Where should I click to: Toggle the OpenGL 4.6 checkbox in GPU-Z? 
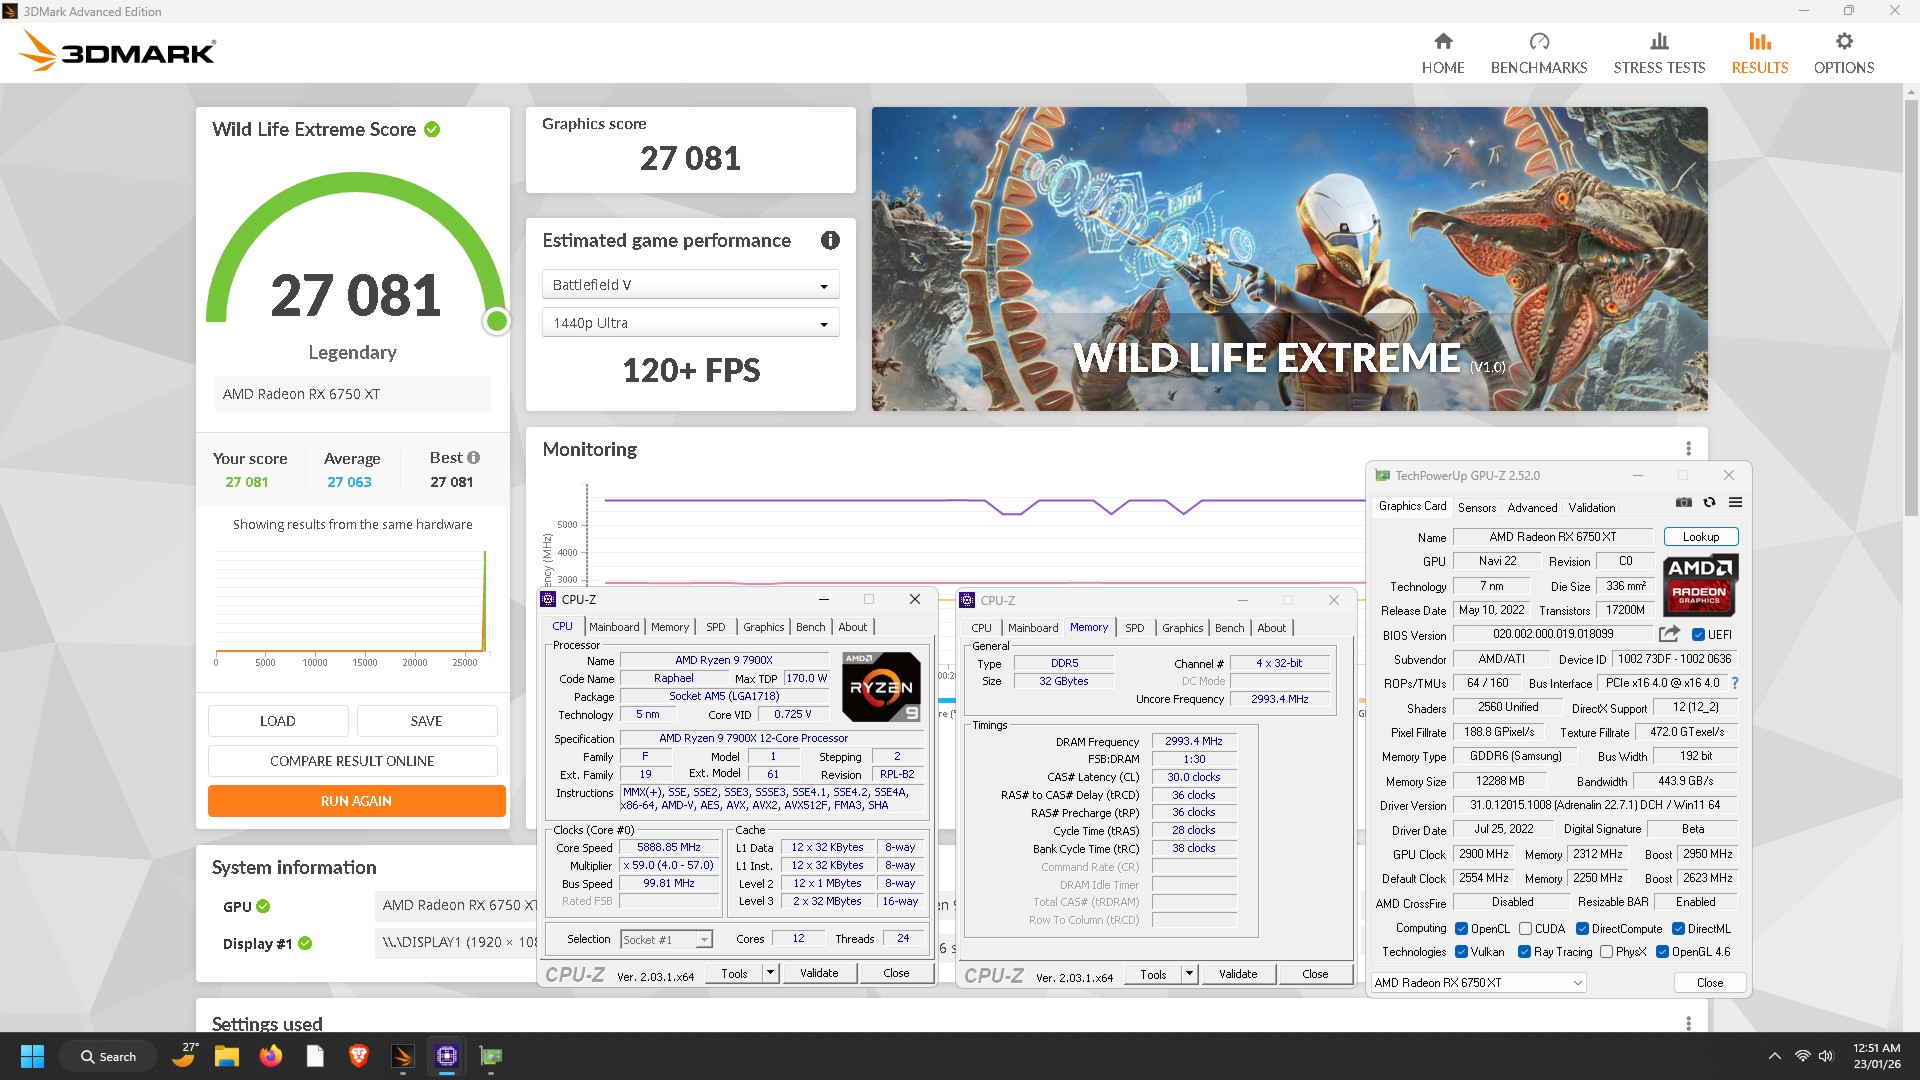1662,951
